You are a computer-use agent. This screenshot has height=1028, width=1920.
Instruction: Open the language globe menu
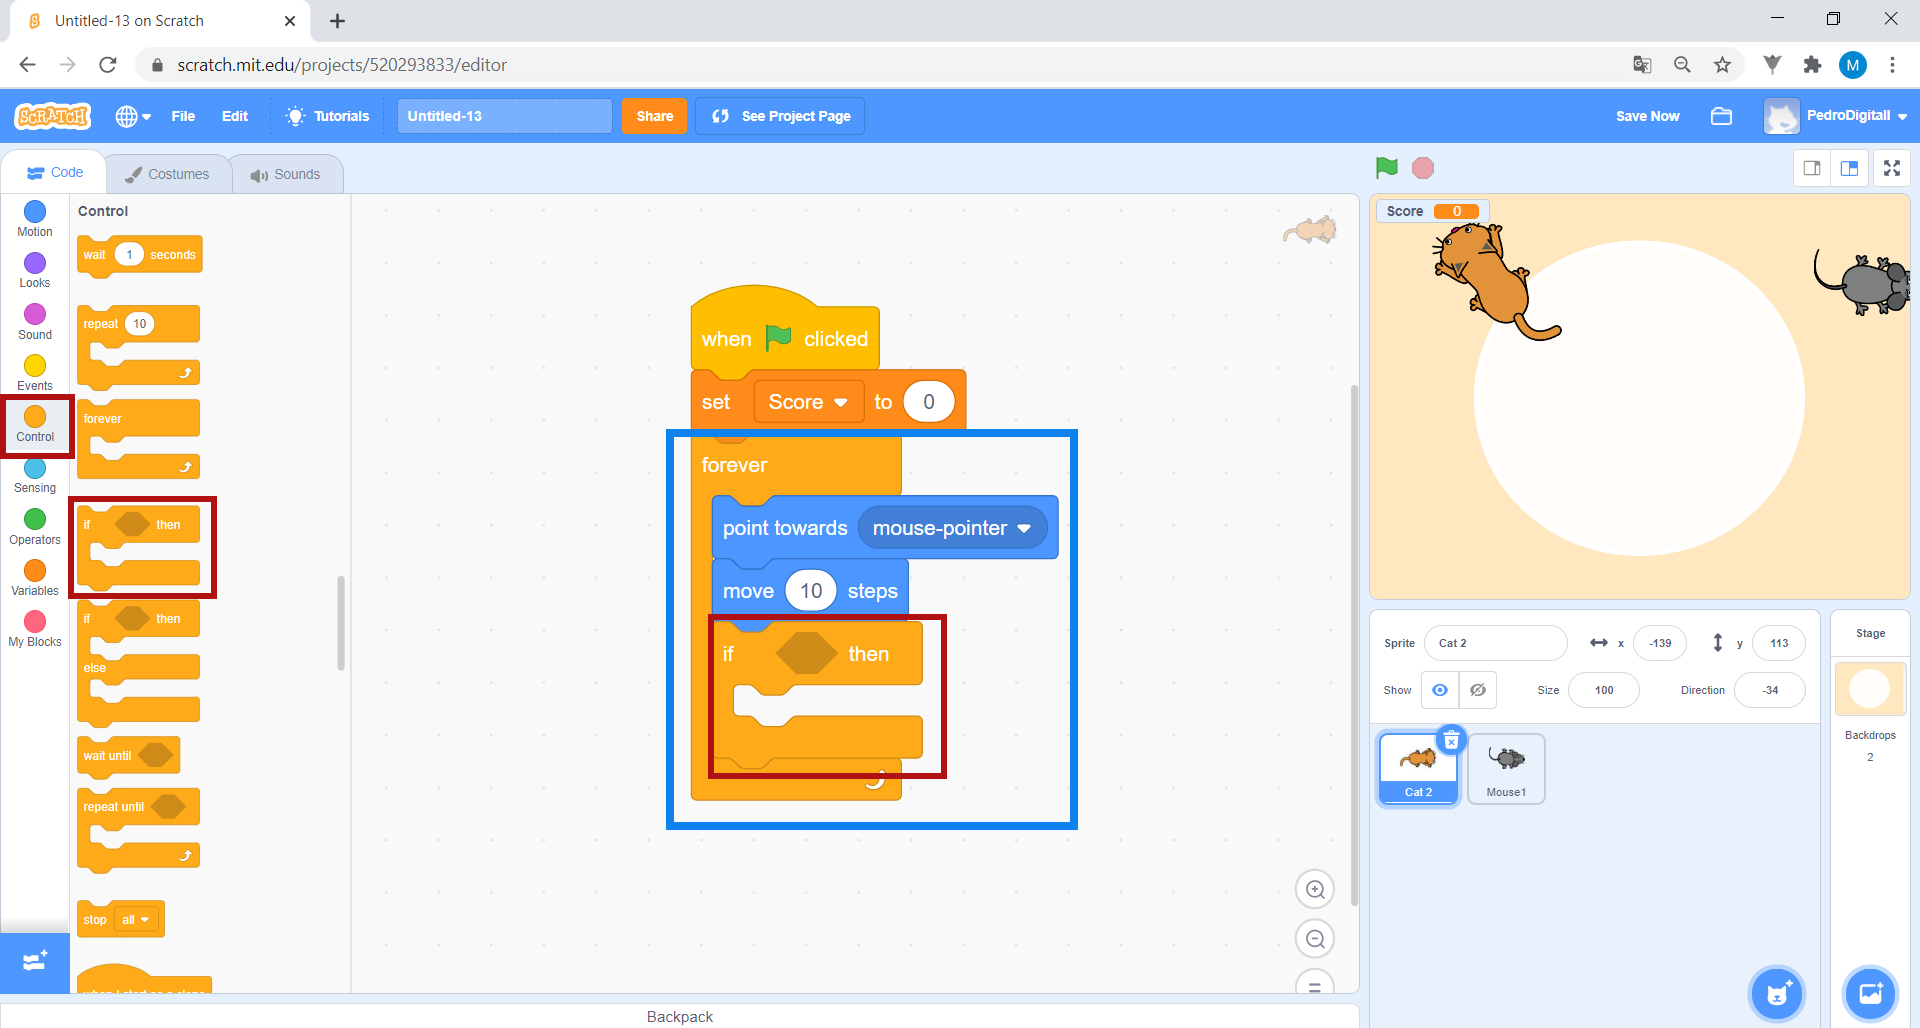(133, 116)
